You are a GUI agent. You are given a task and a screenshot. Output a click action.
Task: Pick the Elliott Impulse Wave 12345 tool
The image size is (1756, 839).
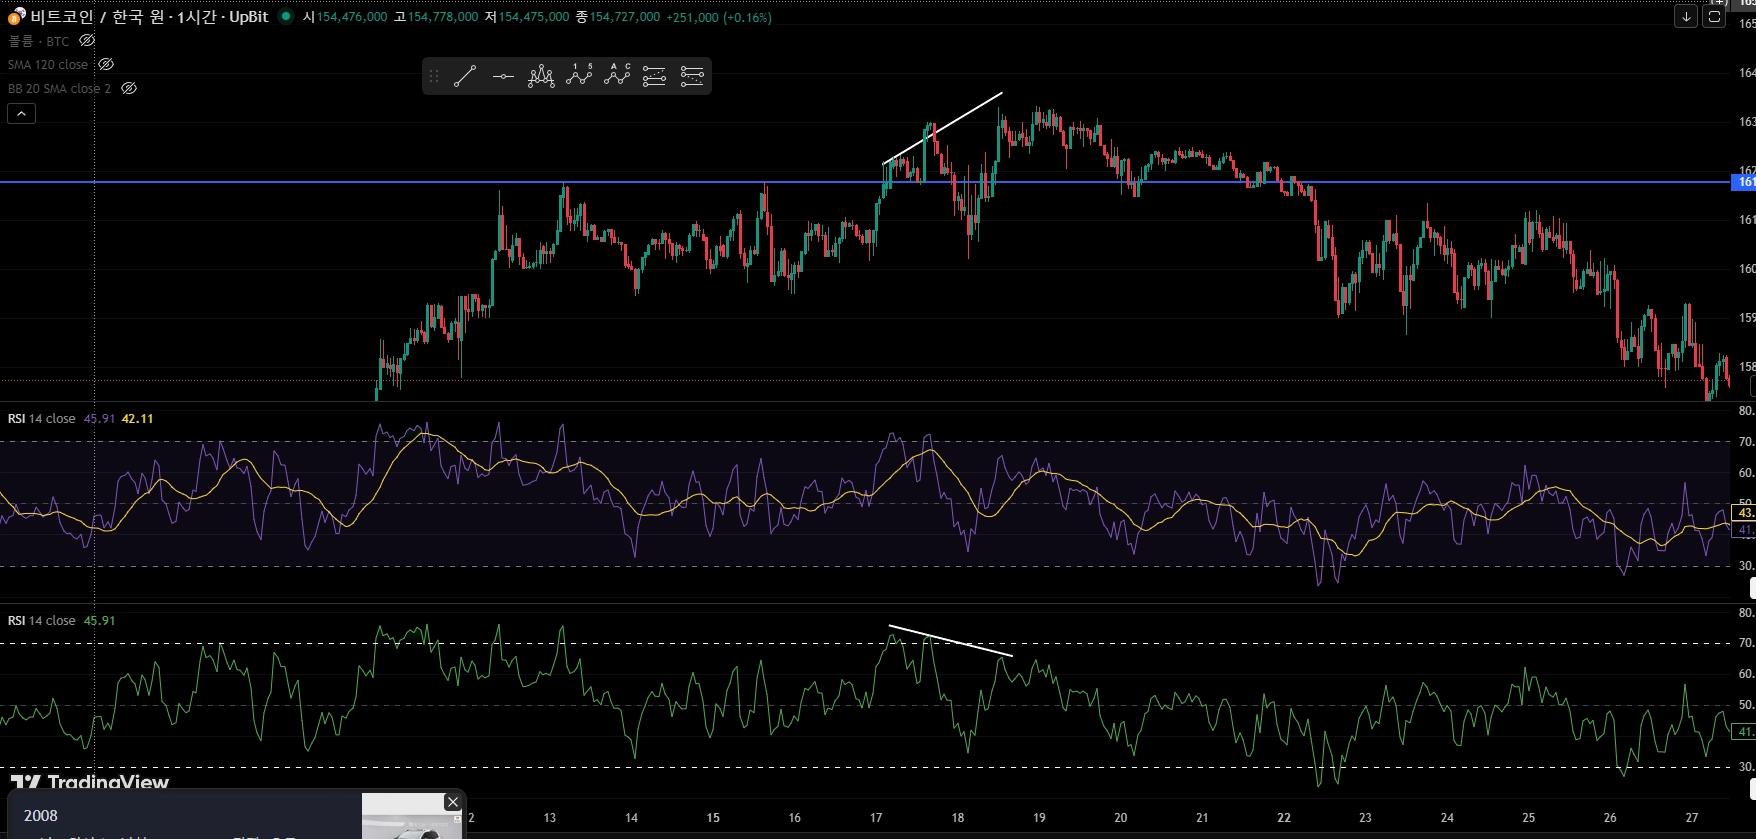(x=579, y=76)
